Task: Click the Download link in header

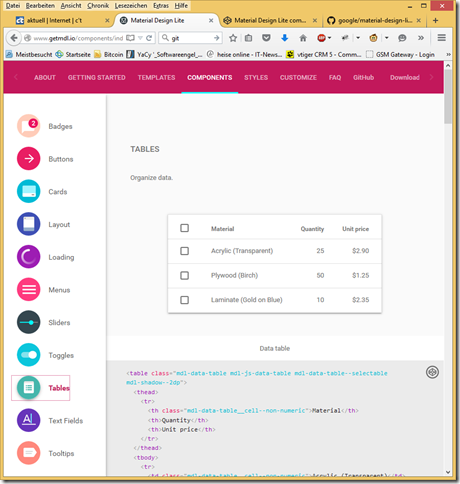Action: pyautogui.click(x=405, y=77)
